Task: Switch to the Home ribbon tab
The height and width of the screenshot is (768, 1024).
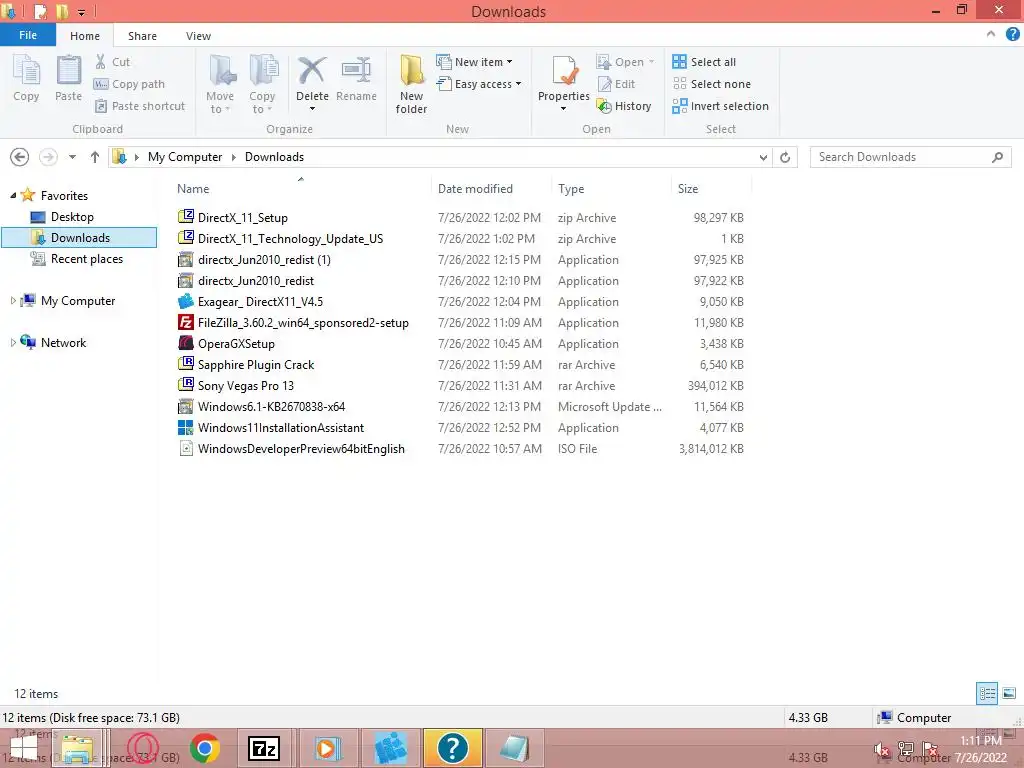Action: pyautogui.click(x=85, y=36)
